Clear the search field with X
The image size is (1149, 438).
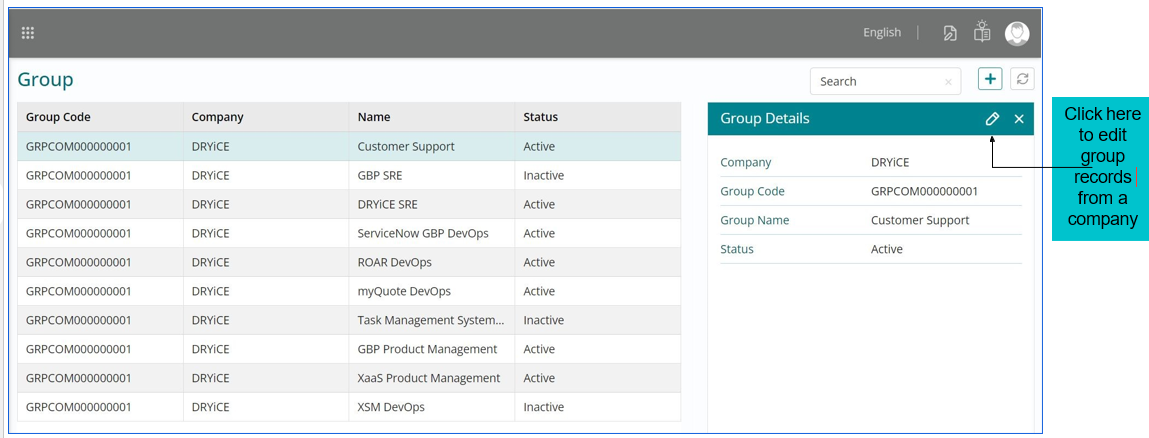[948, 82]
